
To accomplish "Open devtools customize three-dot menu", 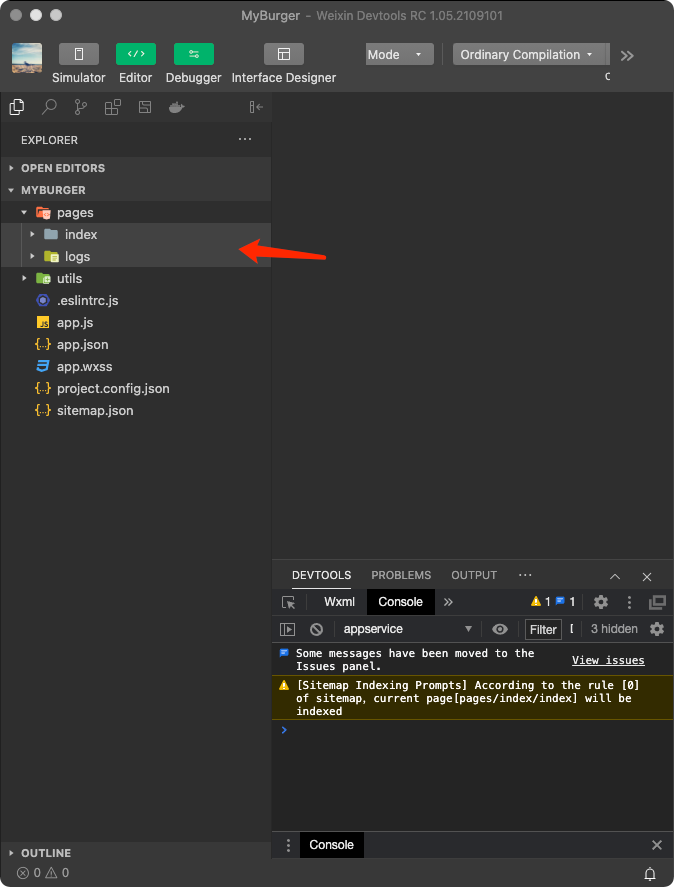I will 629,602.
